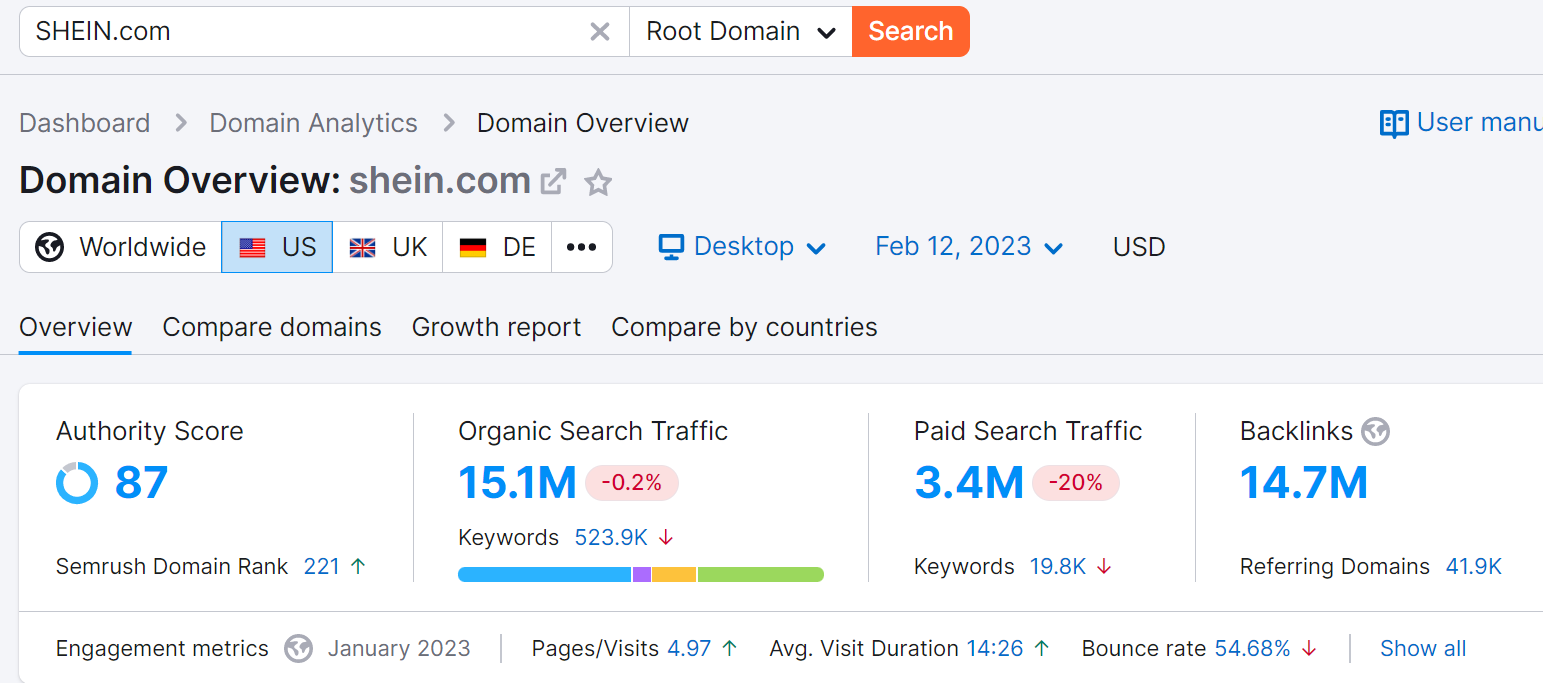Screen dimensions: 1543x683
Task: Clear the SHEIN.com search field
Action: click(x=600, y=32)
